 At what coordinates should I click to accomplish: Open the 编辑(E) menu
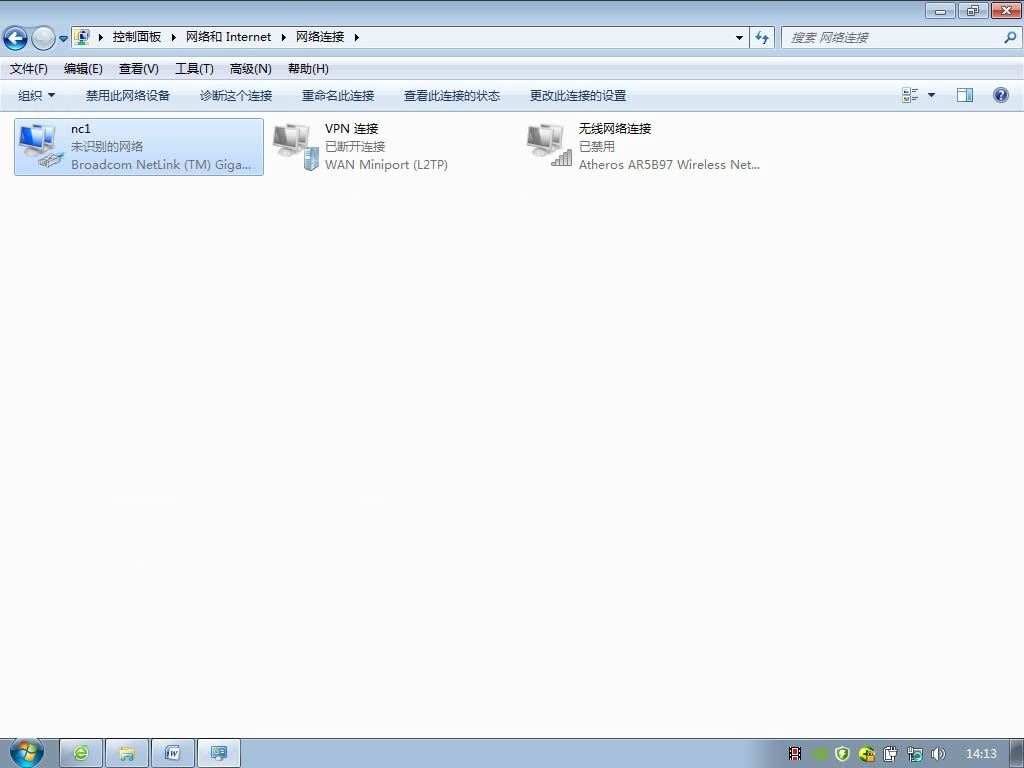83,69
